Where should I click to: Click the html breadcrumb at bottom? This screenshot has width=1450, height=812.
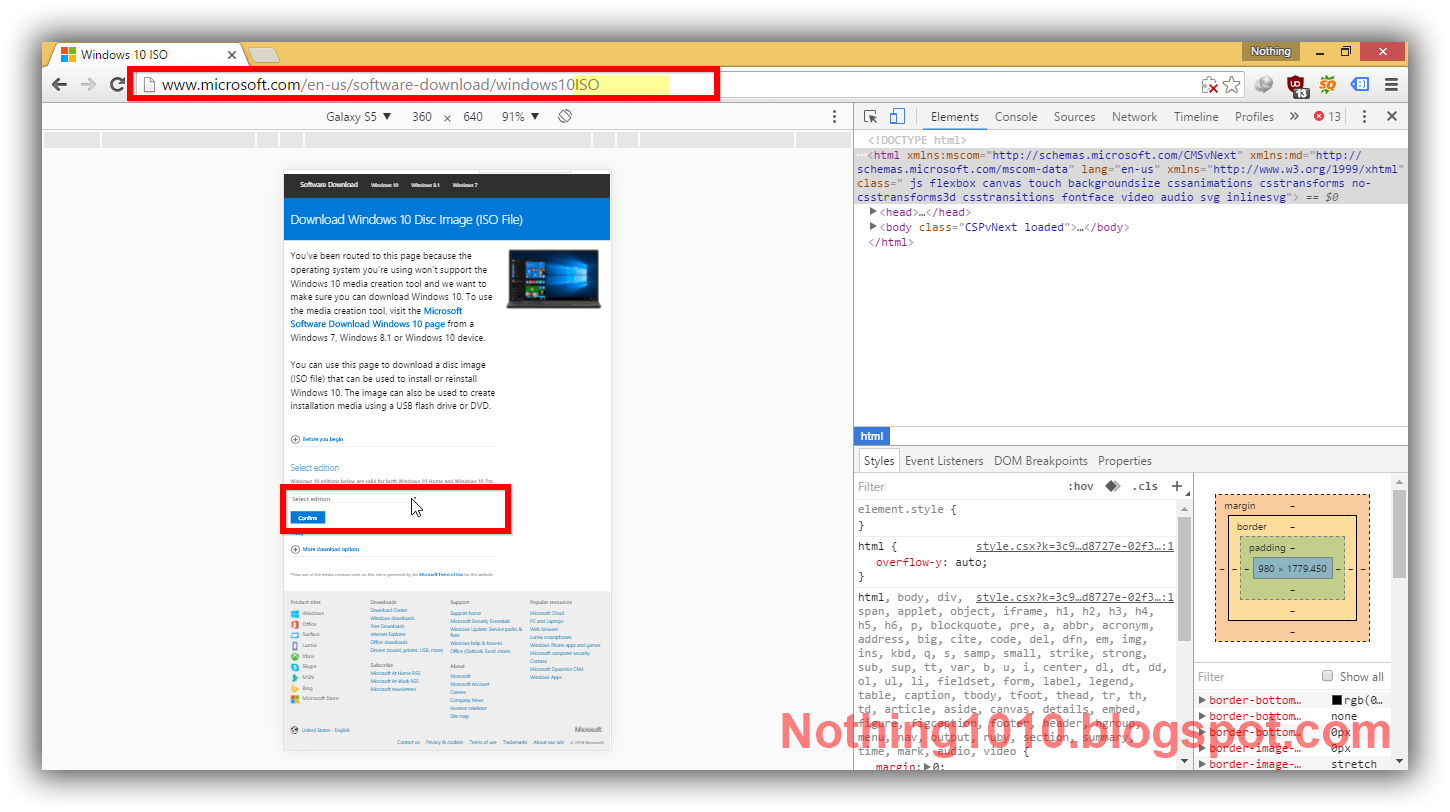pyautogui.click(x=872, y=436)
